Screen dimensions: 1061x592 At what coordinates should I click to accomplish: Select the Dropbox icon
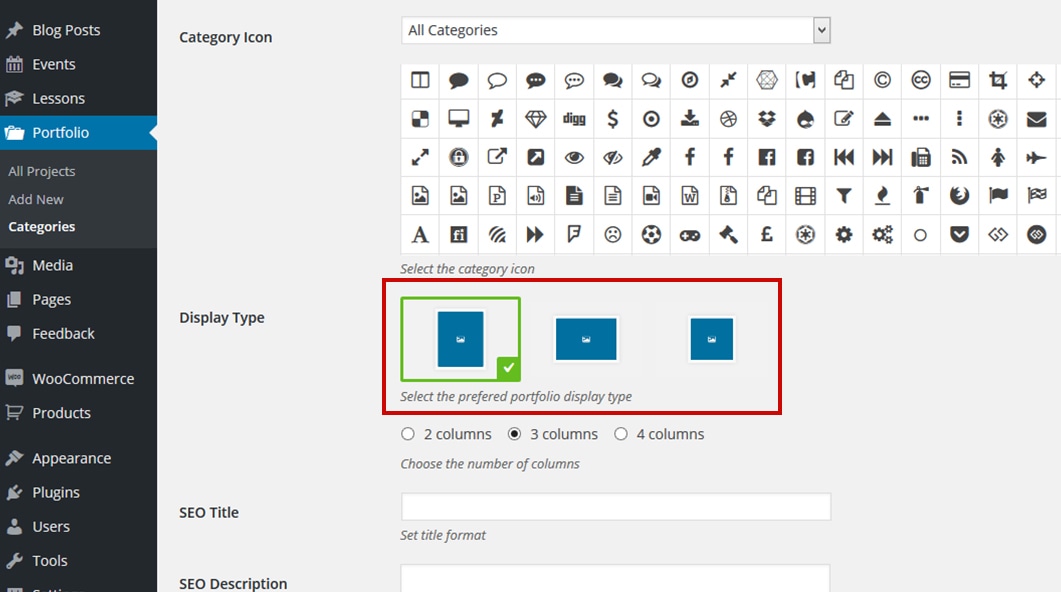[767, 119]
